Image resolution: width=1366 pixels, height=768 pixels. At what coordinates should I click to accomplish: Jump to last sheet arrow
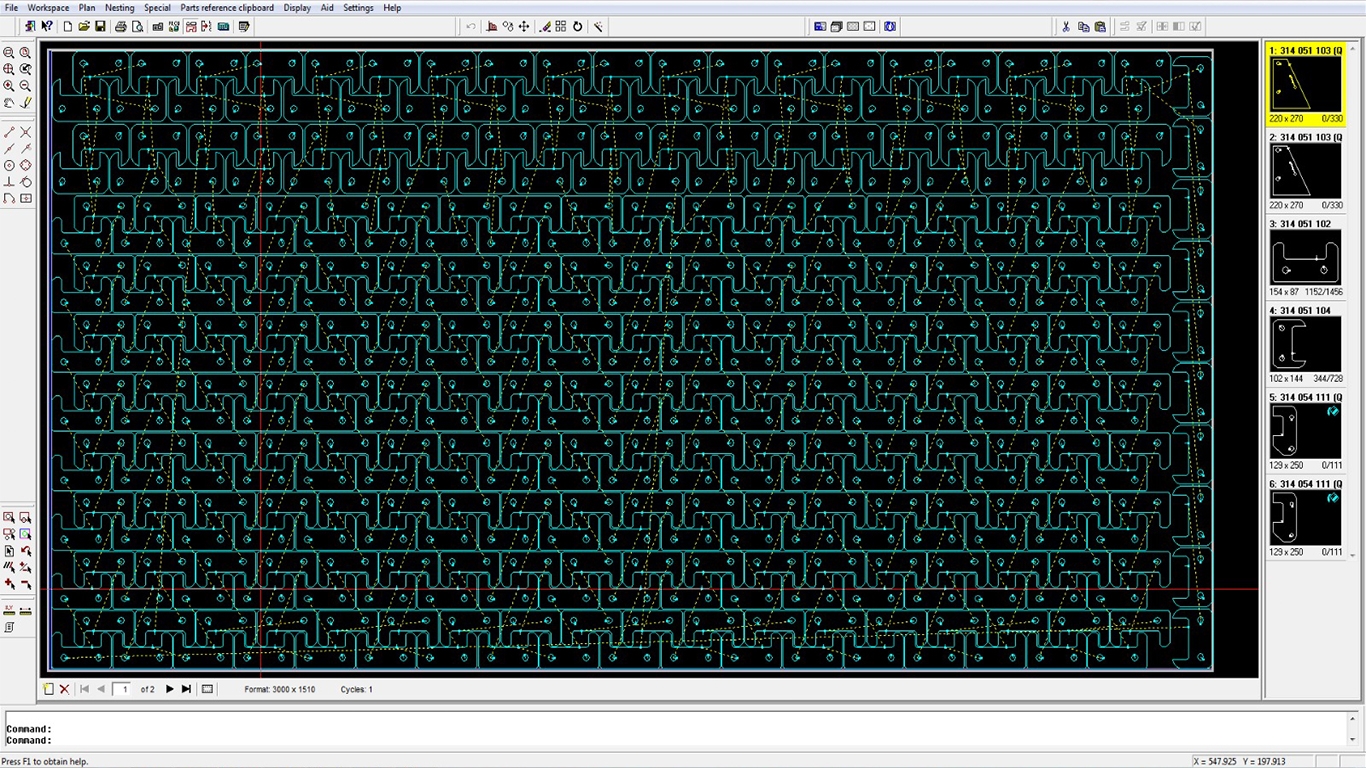coord(186,689)
